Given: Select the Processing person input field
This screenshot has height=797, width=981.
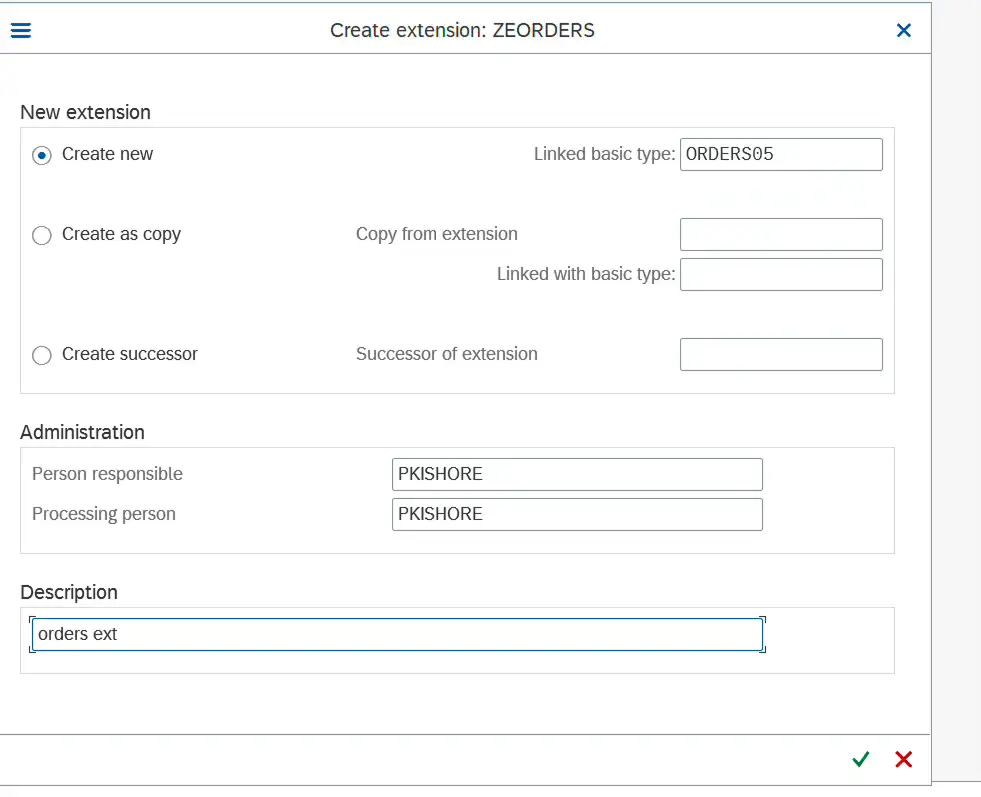Looking at the screenshot, I should point(576,514).
